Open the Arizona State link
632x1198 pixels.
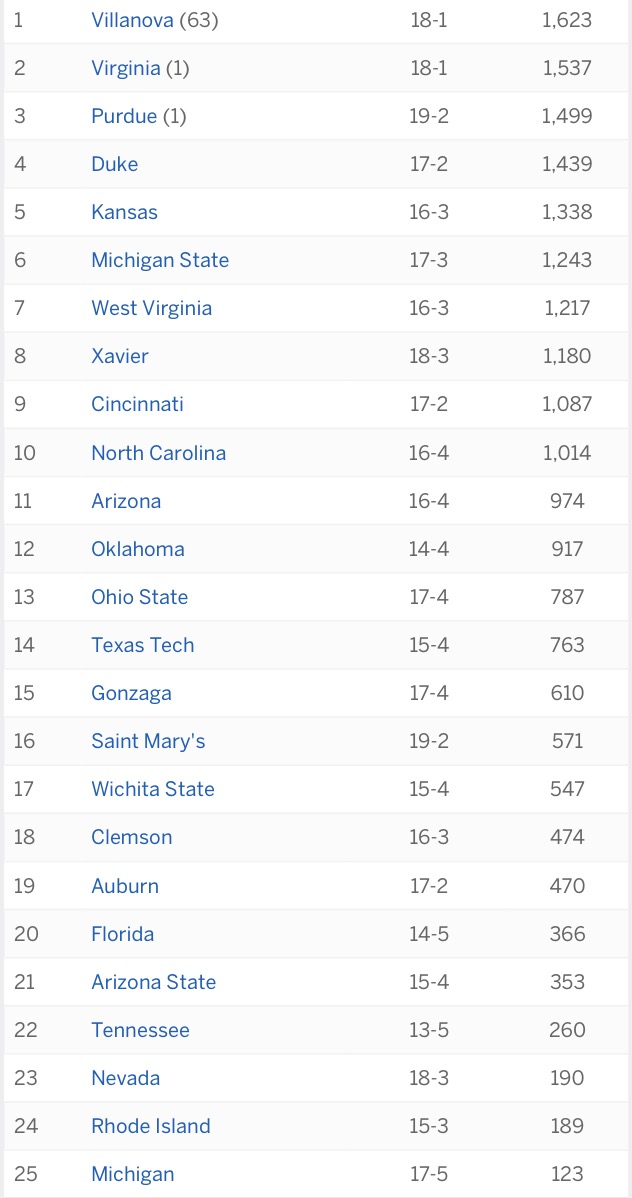[x=153, y=982]
